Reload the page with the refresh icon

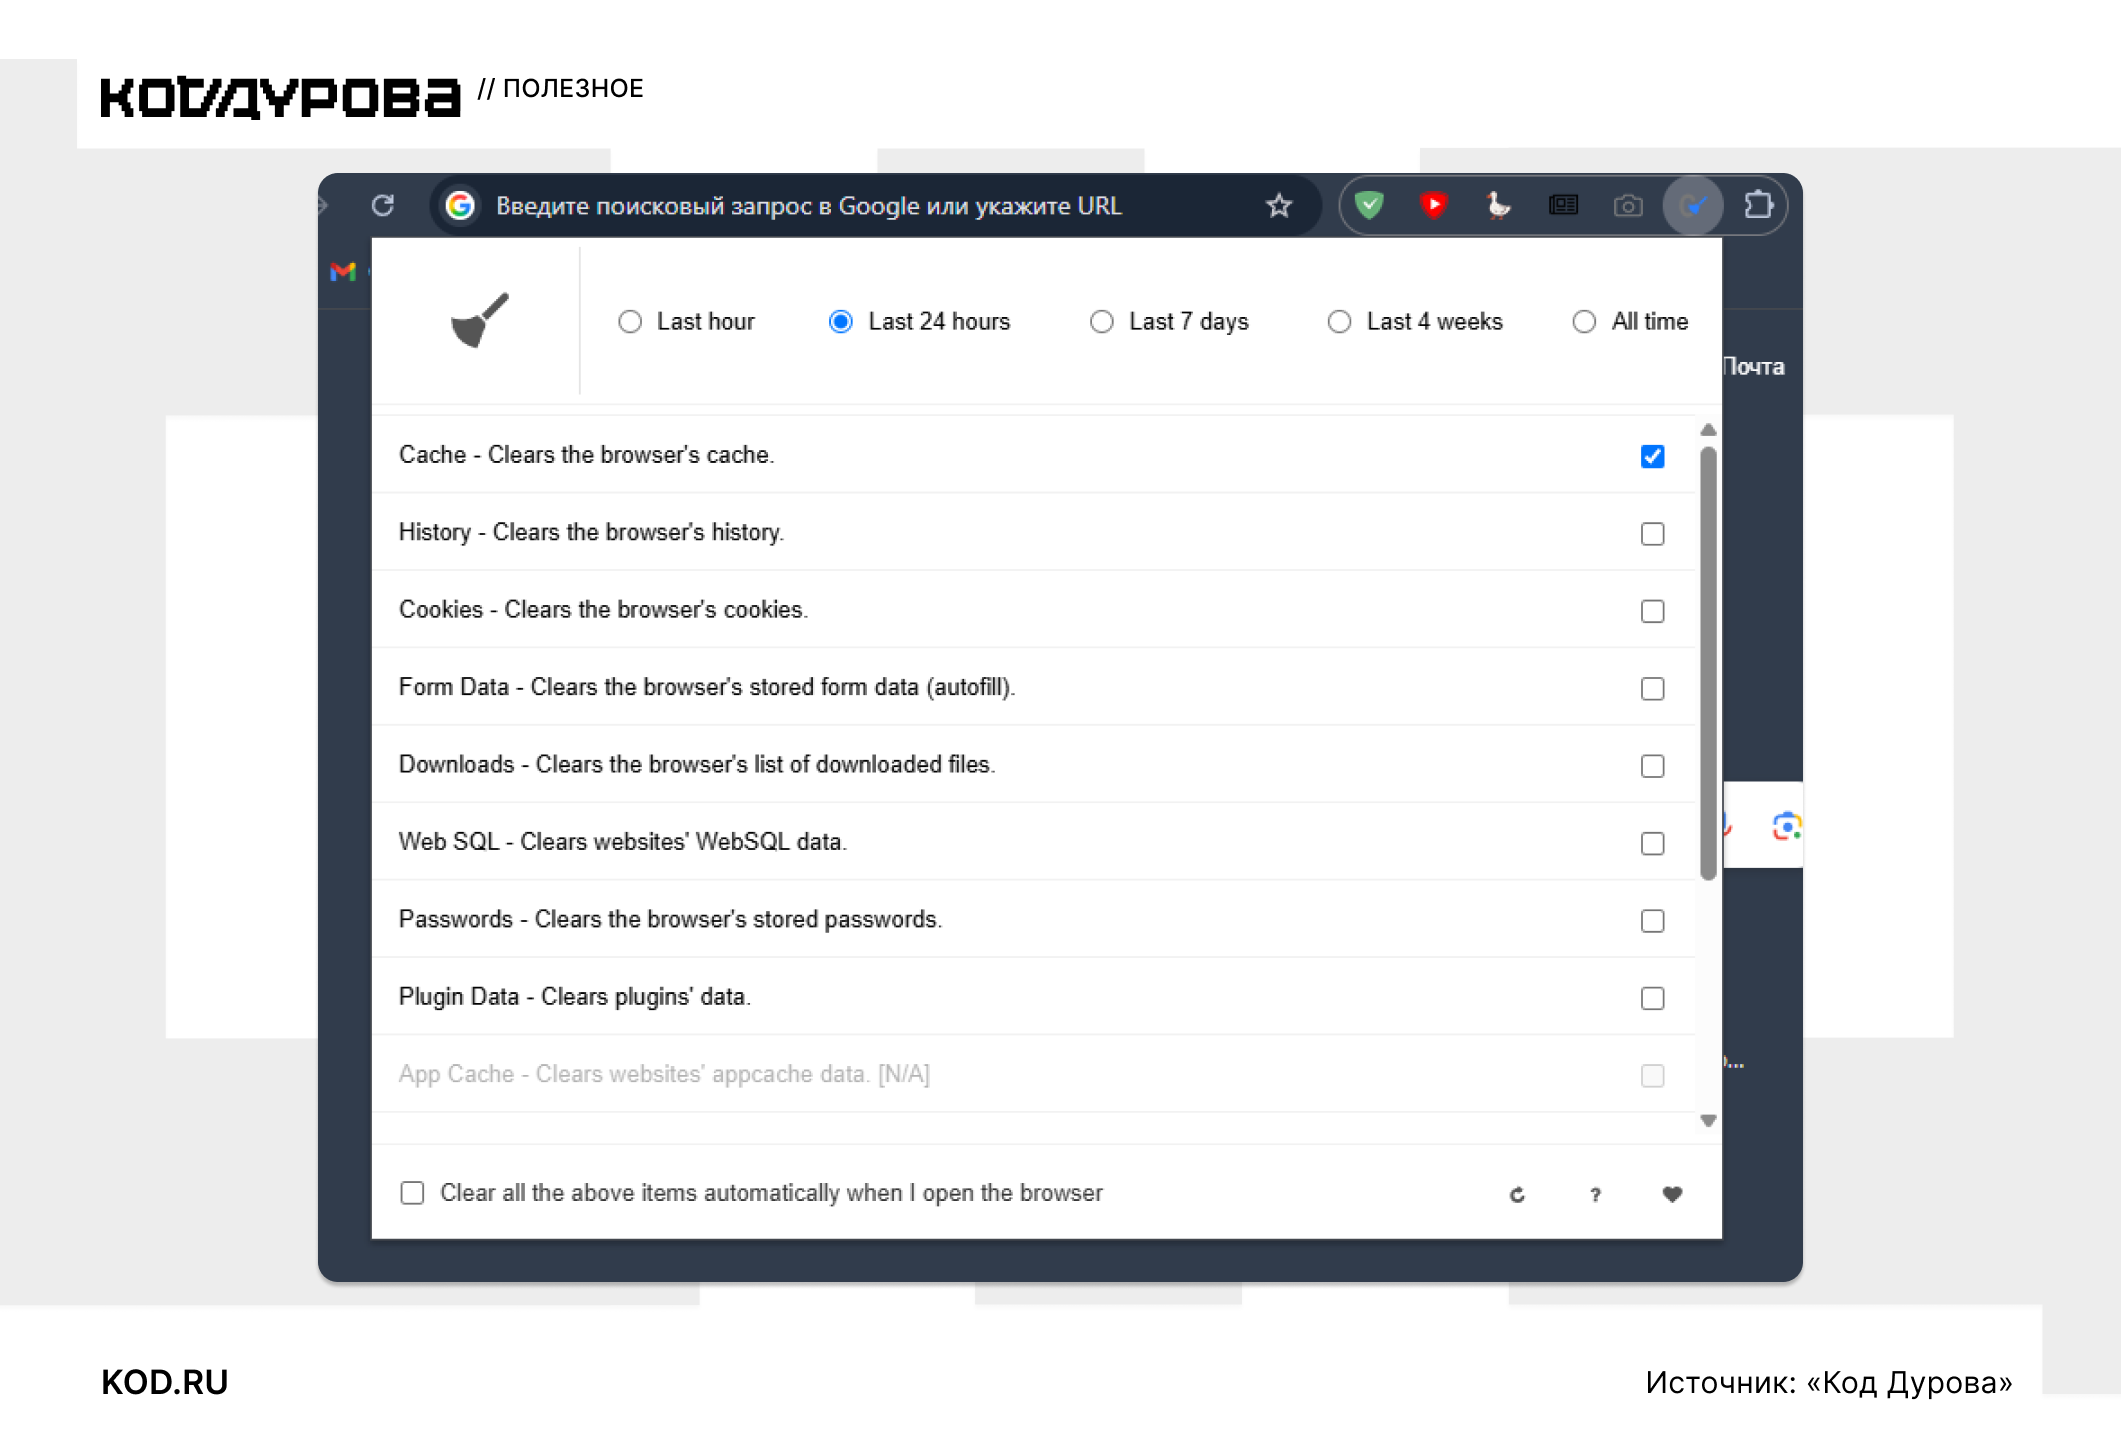[x=383, y=206]
